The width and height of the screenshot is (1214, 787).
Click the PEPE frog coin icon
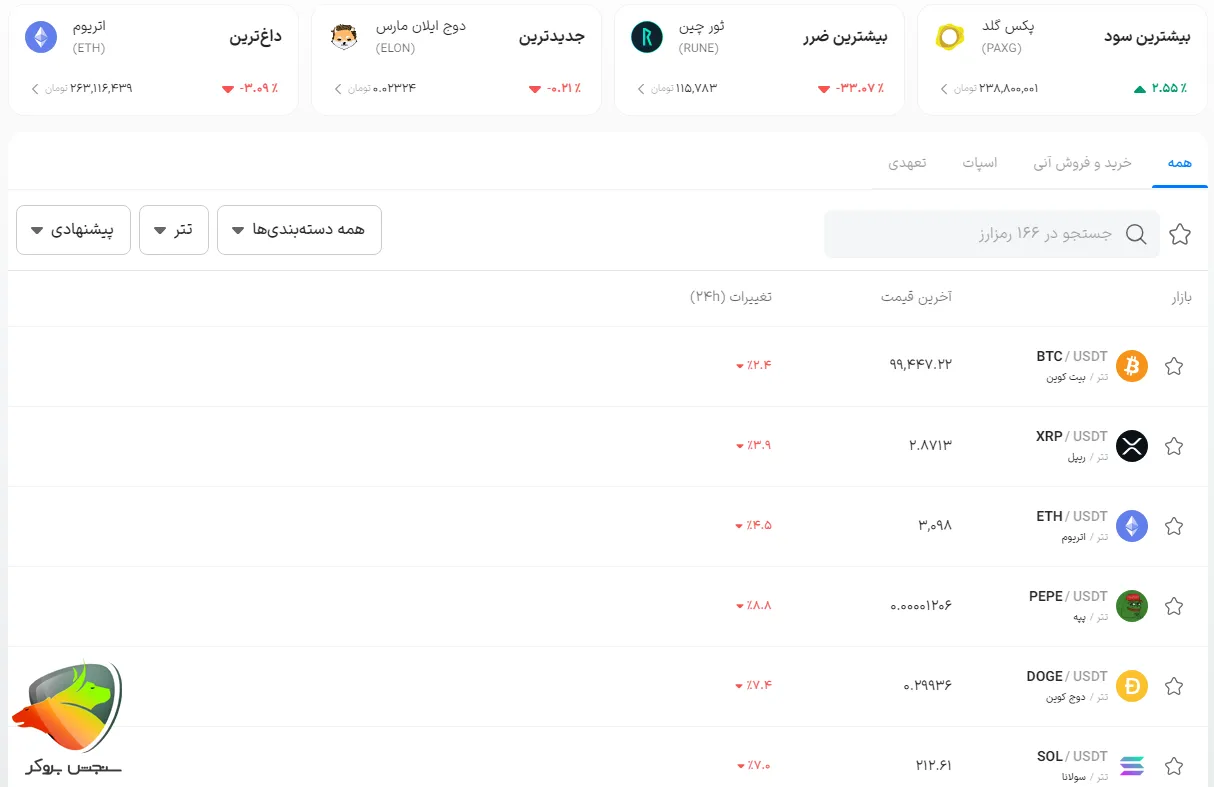tap(1131, 606)
